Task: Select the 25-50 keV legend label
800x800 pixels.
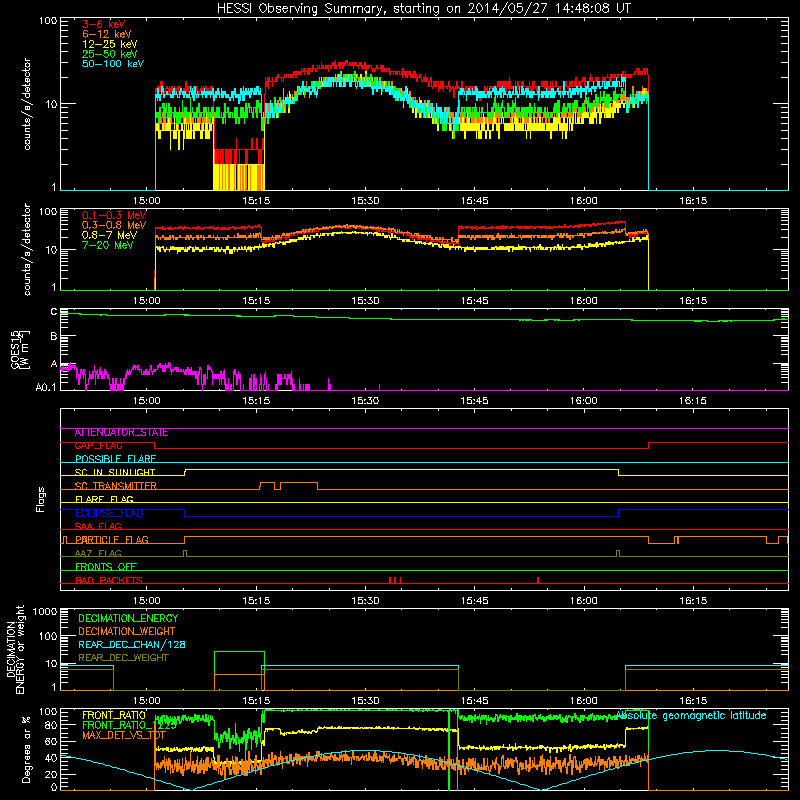Action: tap(109, 54)
